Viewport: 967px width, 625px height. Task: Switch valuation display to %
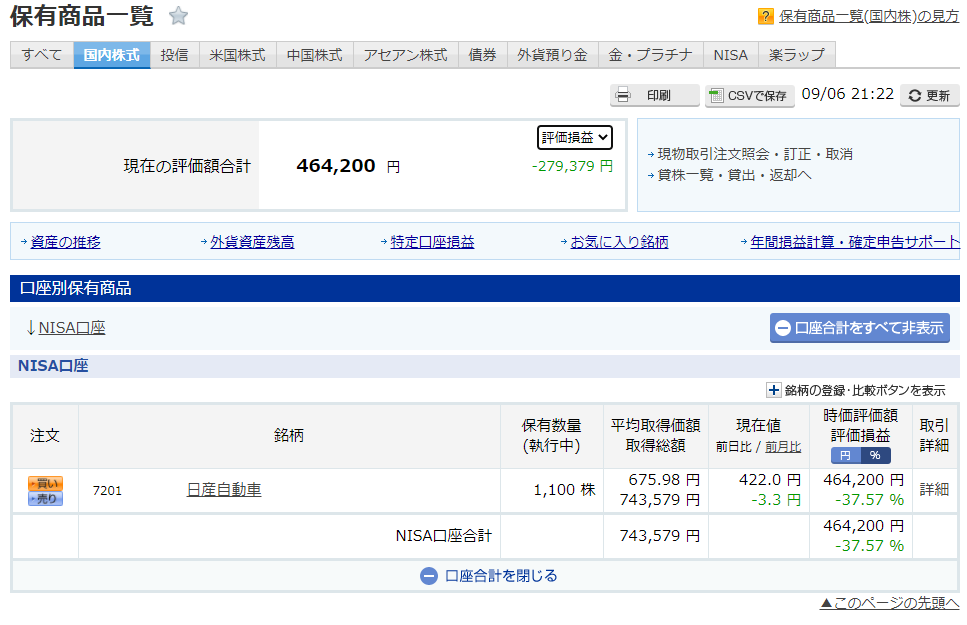pyautogui.click(x=875, y=455)
